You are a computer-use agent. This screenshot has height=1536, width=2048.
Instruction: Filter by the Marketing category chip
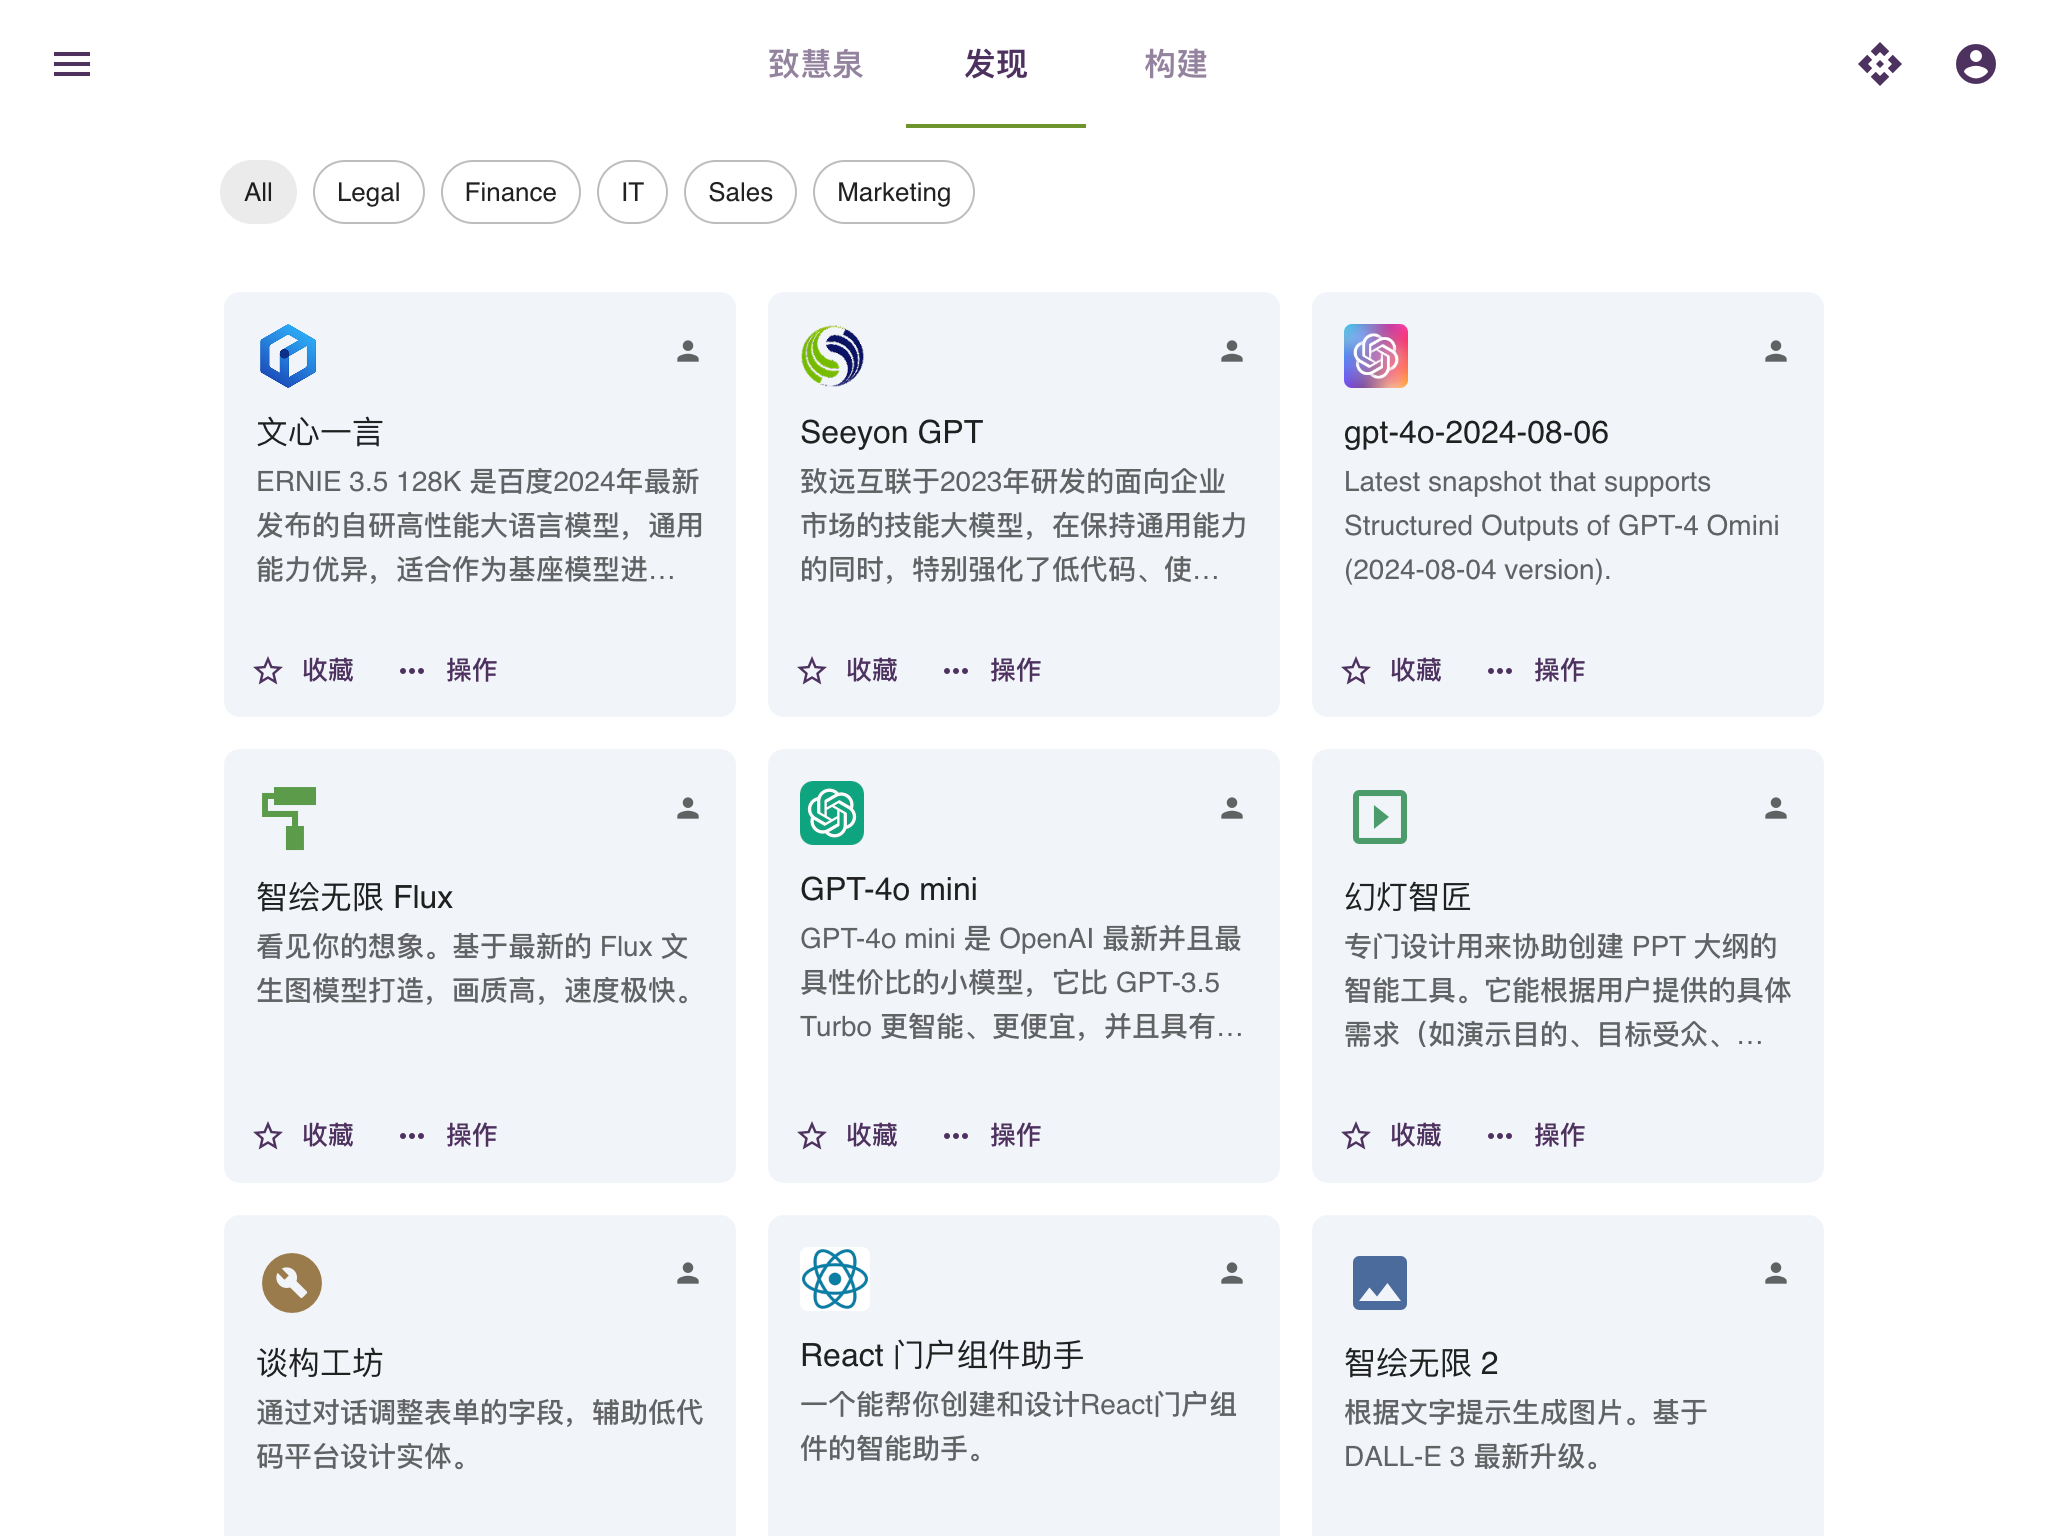pyautogui.click(x=894, y=192)
